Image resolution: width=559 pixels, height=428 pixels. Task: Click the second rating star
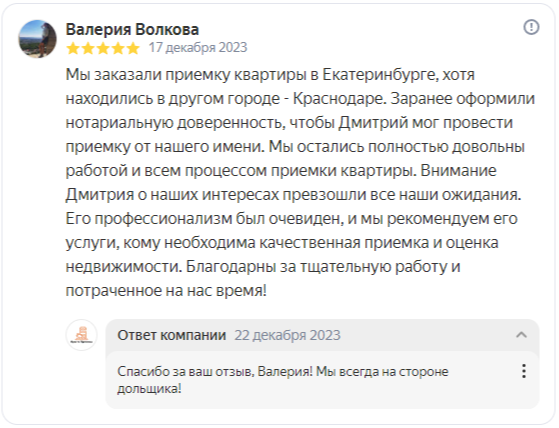click(x=88, y=48)
